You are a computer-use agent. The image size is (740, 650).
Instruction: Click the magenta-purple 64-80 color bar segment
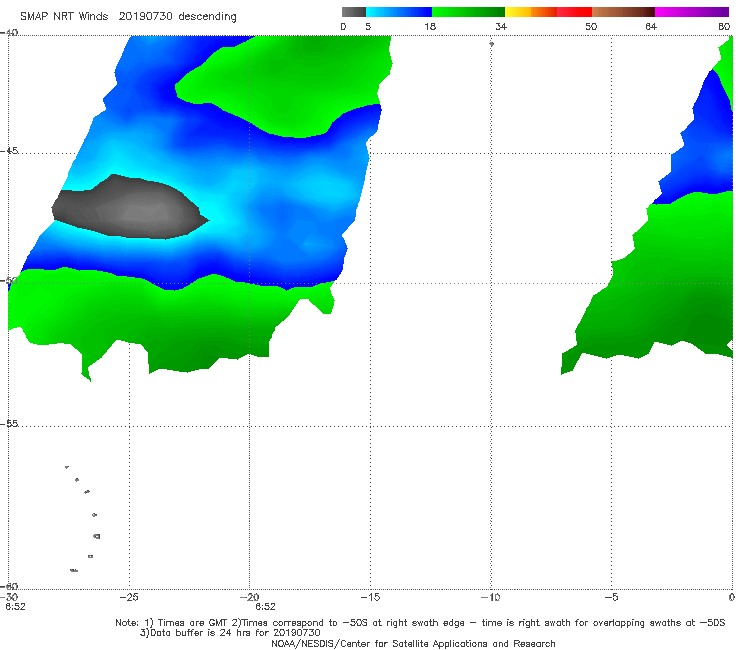692,12
